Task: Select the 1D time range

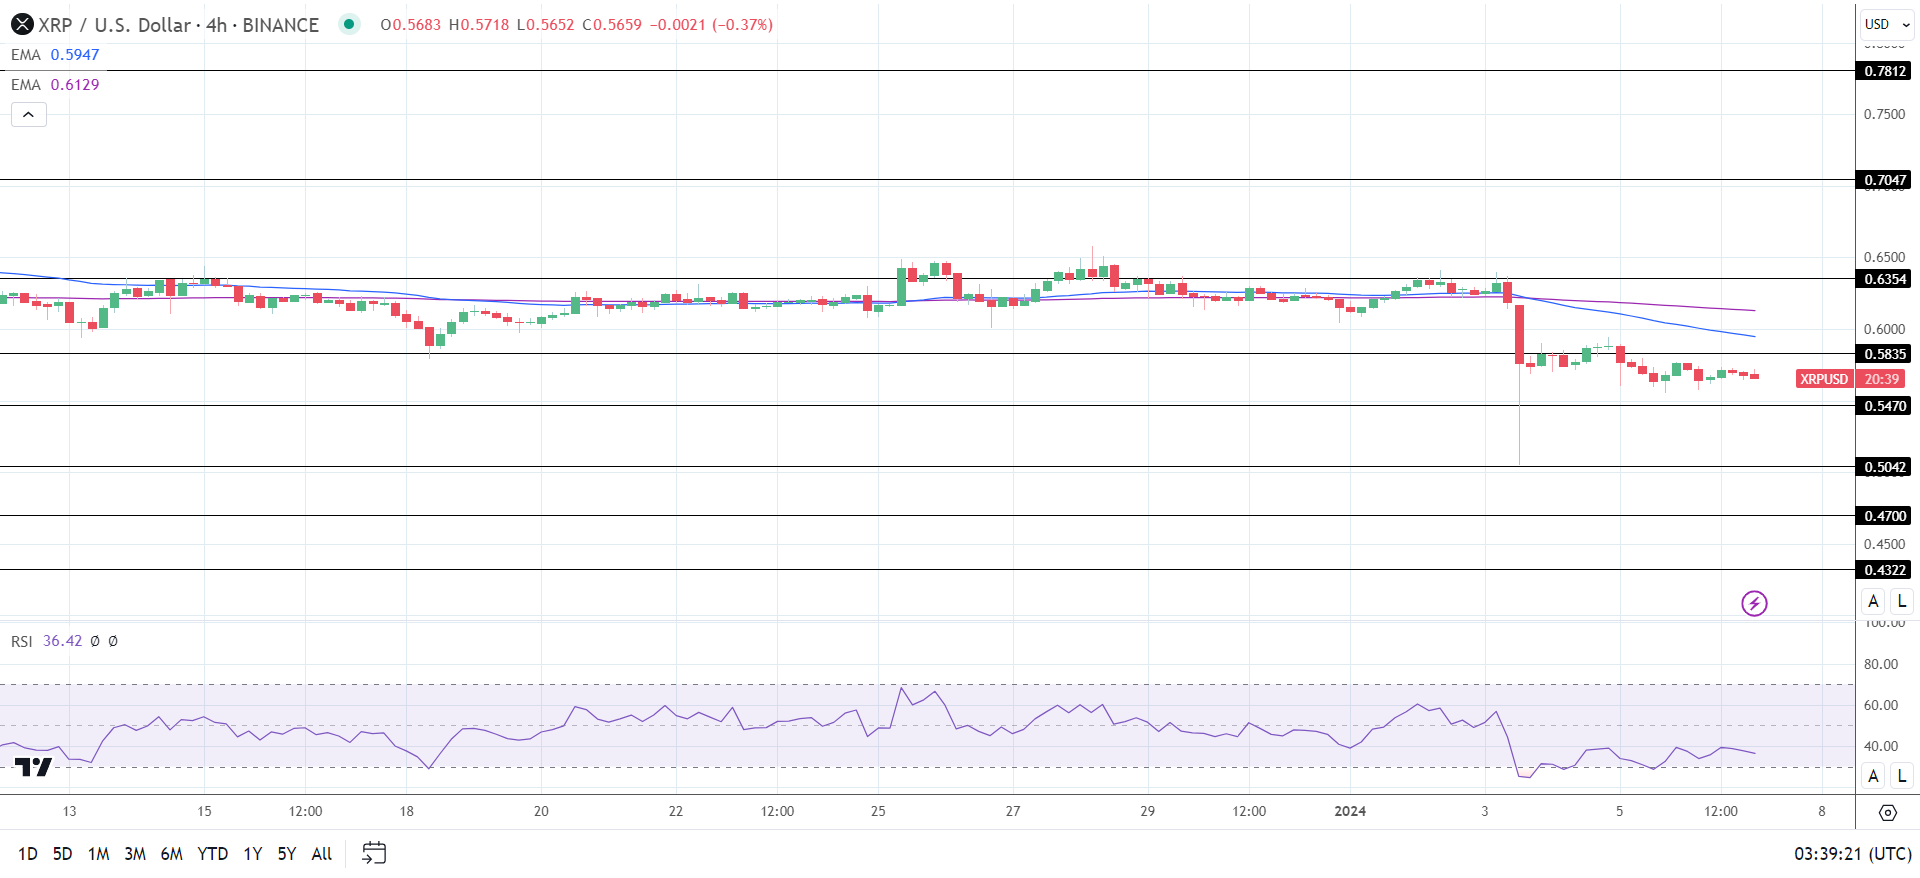Action: click(x=28, y=853)
